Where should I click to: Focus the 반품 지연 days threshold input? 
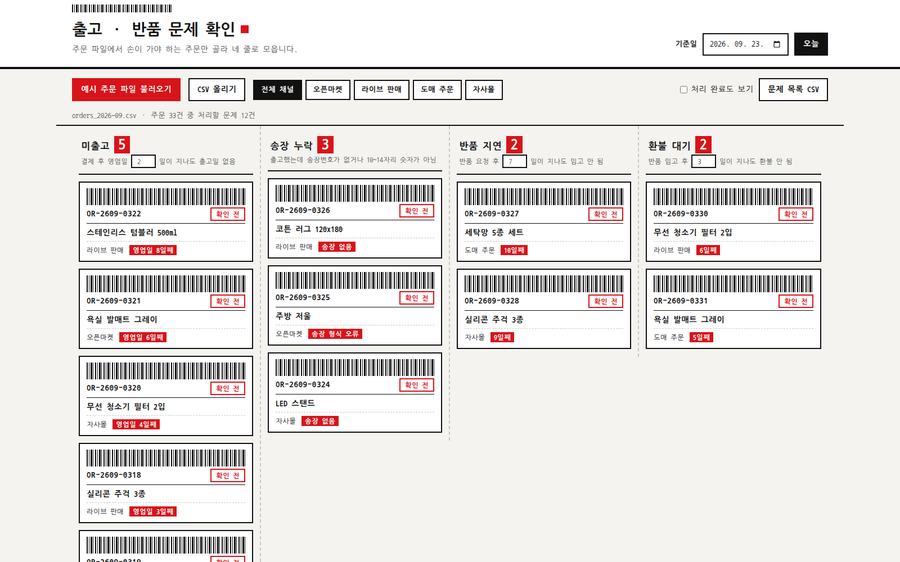(514, 161)
